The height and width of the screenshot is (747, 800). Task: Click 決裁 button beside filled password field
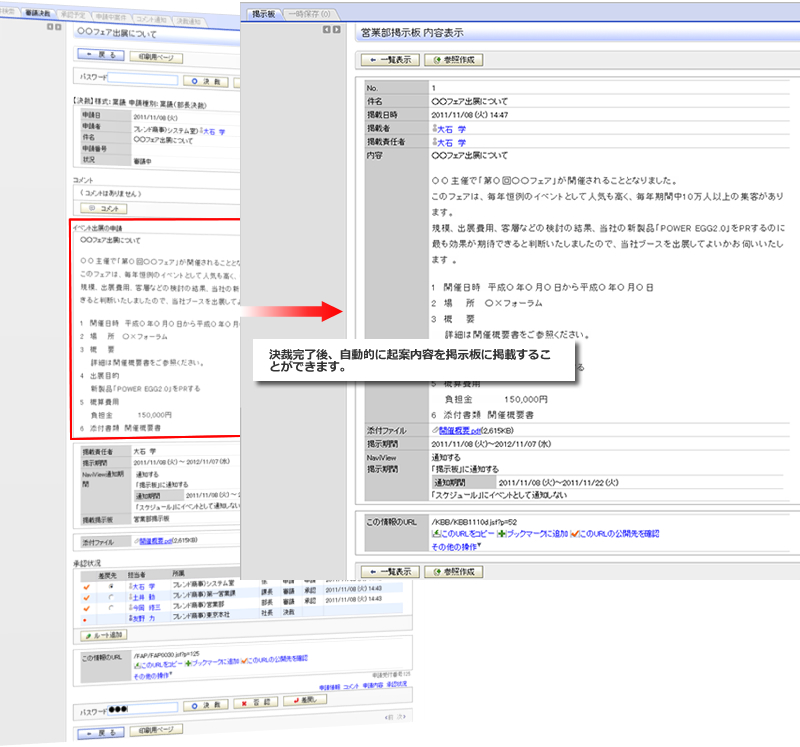pos(206,705)
